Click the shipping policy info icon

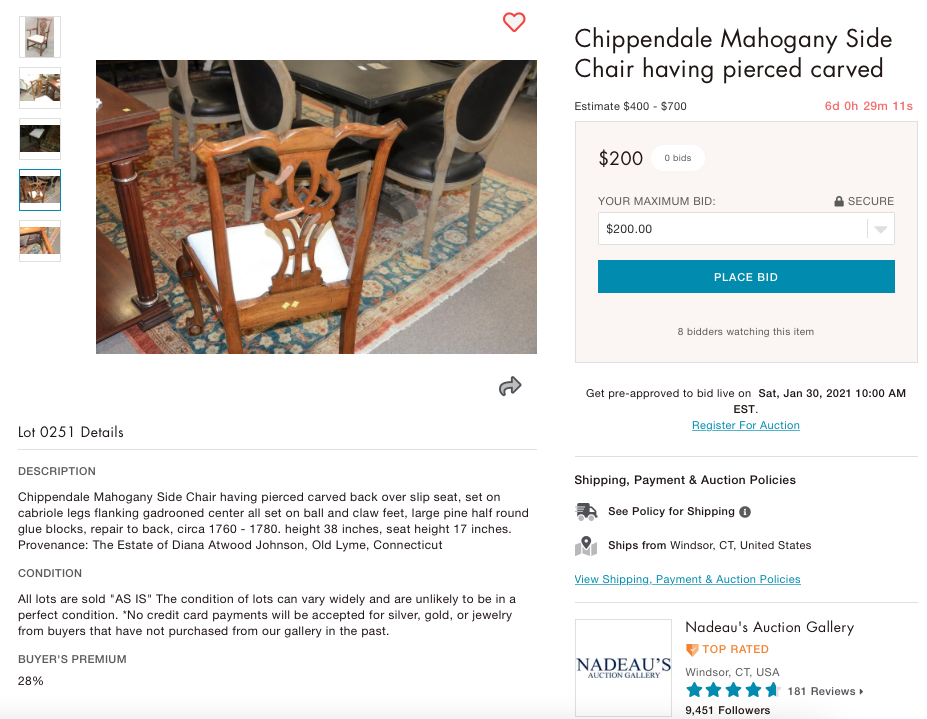[x=744, y=512]
